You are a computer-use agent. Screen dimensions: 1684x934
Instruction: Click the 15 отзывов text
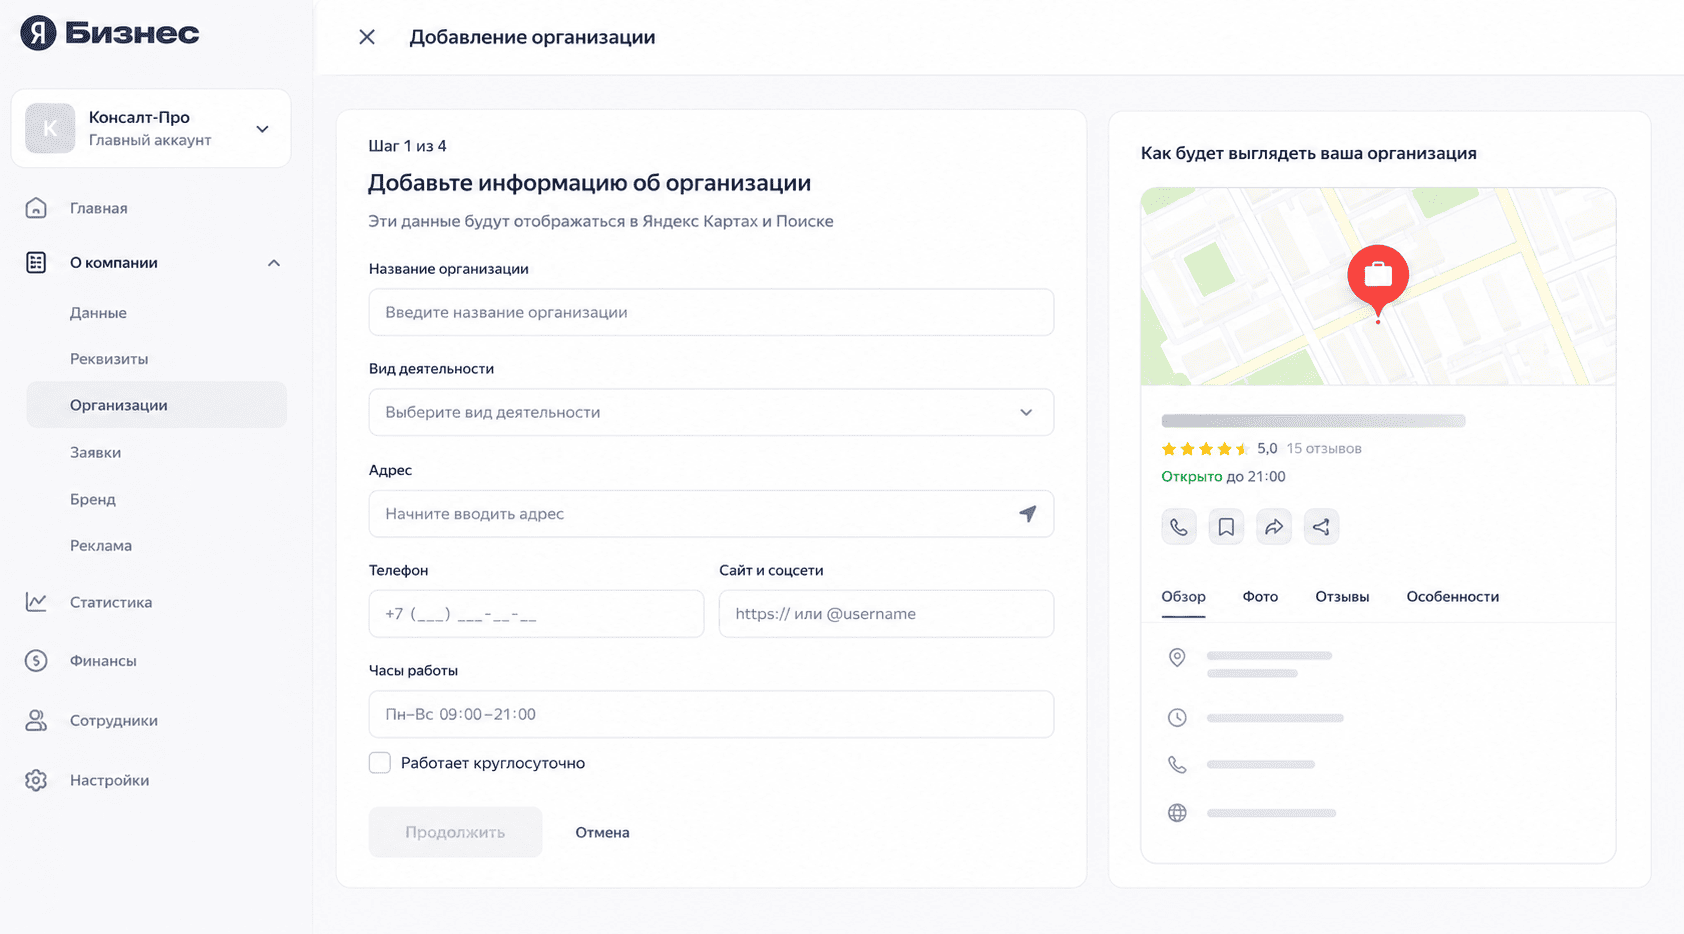coord(1324,448)
